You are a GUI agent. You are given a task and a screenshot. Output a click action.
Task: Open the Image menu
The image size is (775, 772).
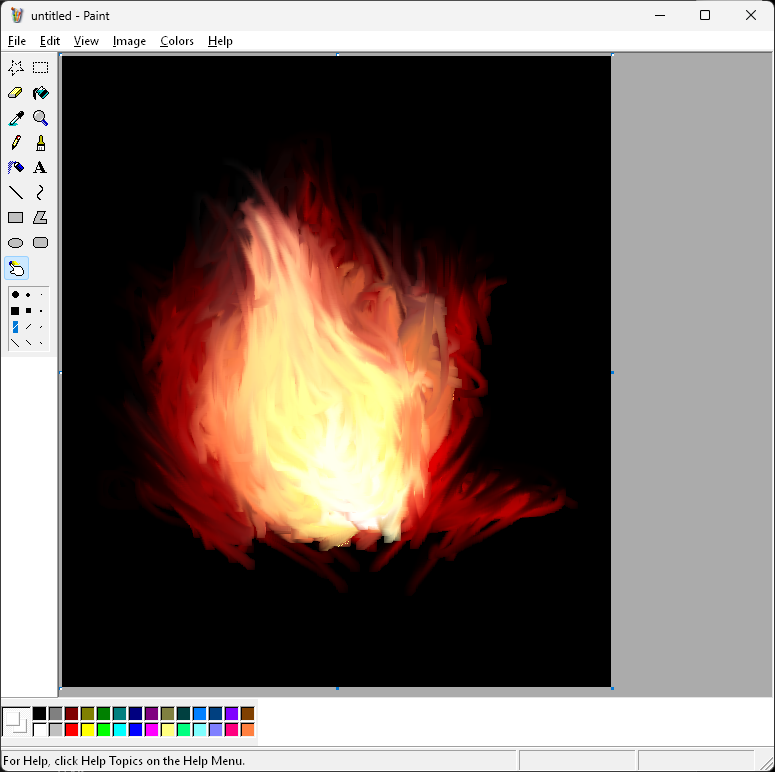click(x=129, y=41)
